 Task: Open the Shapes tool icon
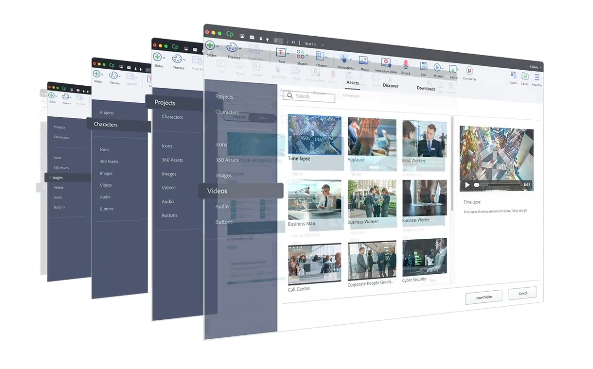(301, 55)
